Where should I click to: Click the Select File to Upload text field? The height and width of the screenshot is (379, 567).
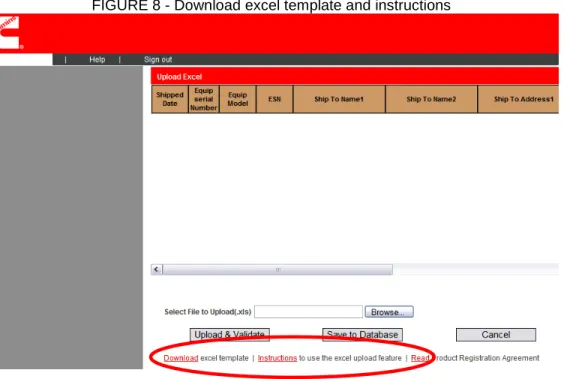point(308,312)
